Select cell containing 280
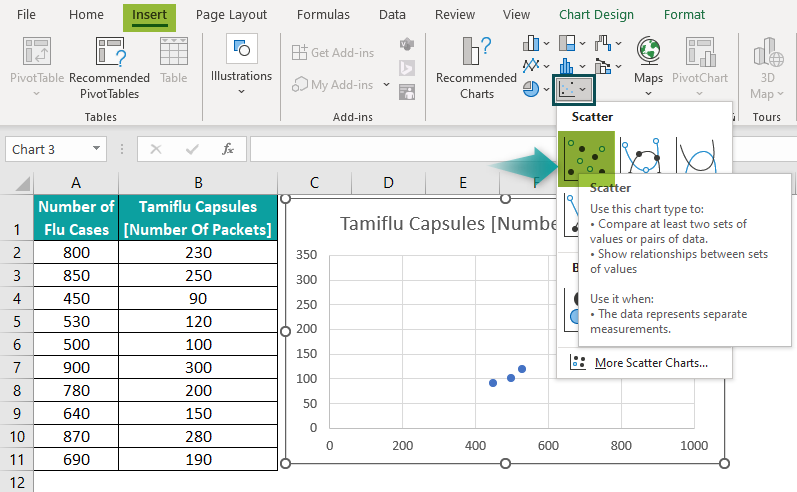Image resolution: width=797 pixels, height=492 pixels. click(198, 437)
